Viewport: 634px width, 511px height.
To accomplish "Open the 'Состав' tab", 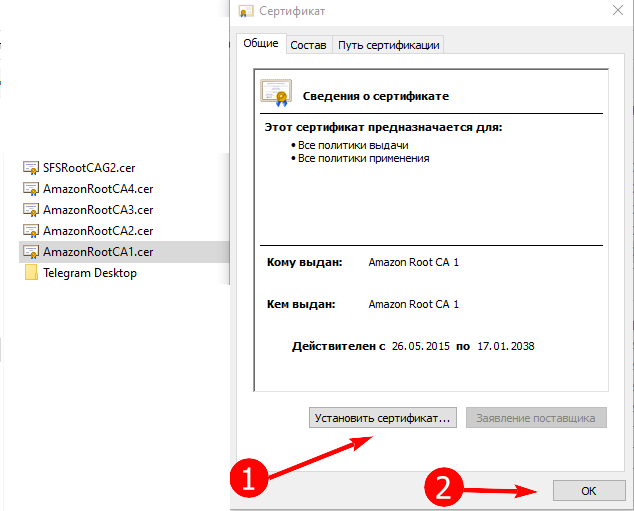I will [x=308, y=45].
